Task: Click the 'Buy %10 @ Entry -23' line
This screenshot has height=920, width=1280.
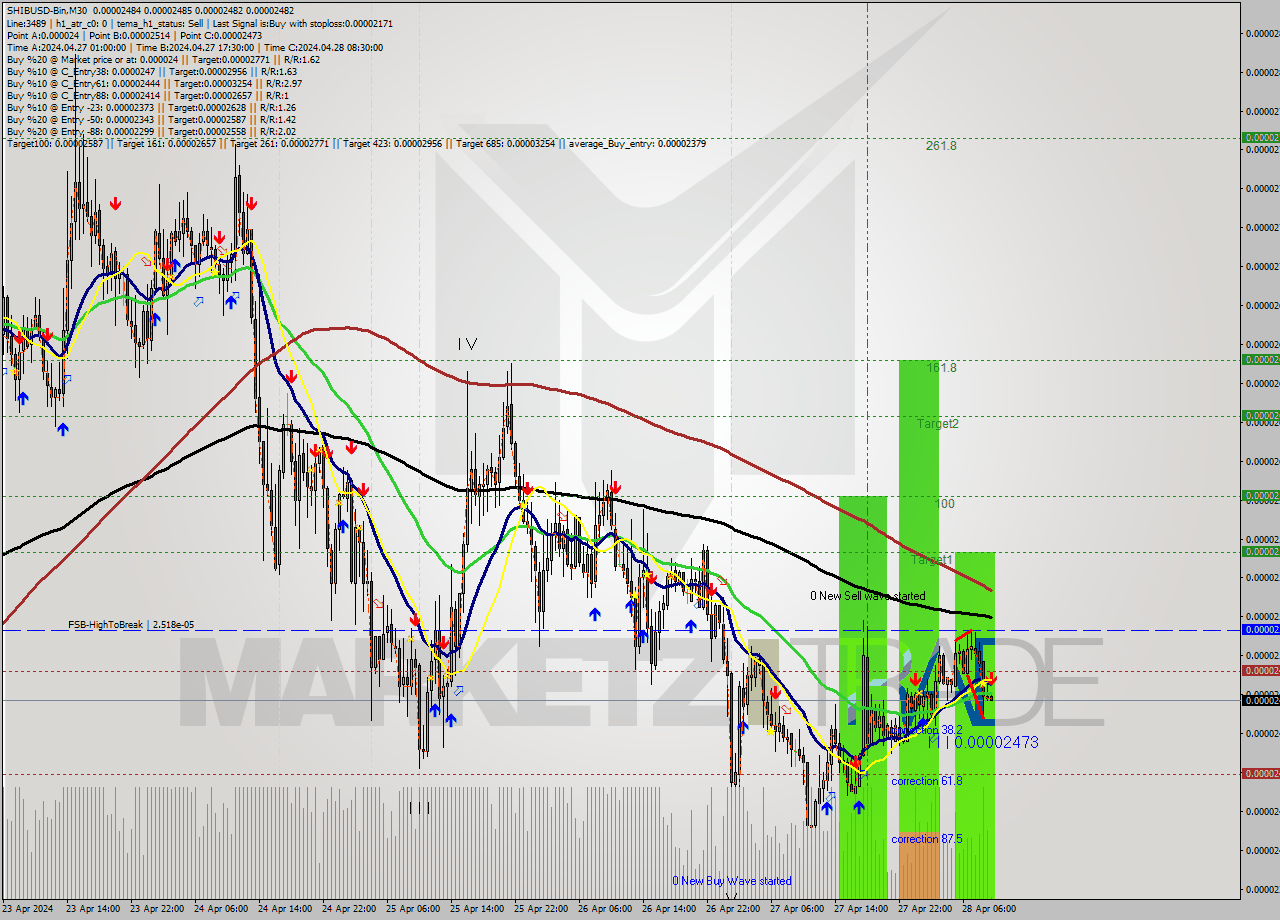Action: click(151, 108)
